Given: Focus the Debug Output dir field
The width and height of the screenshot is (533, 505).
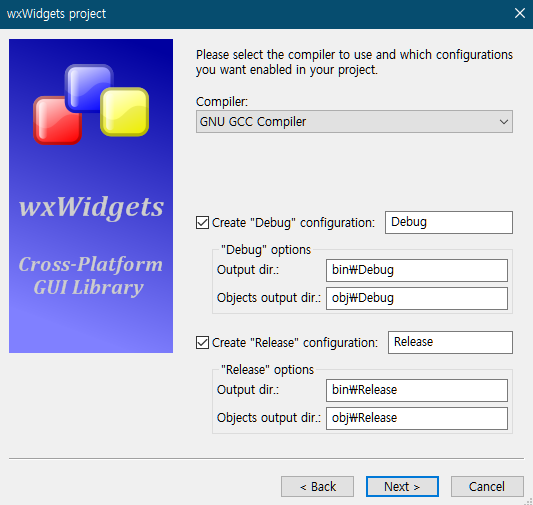Looking at the screenshot, I should [x=417, y=270].
